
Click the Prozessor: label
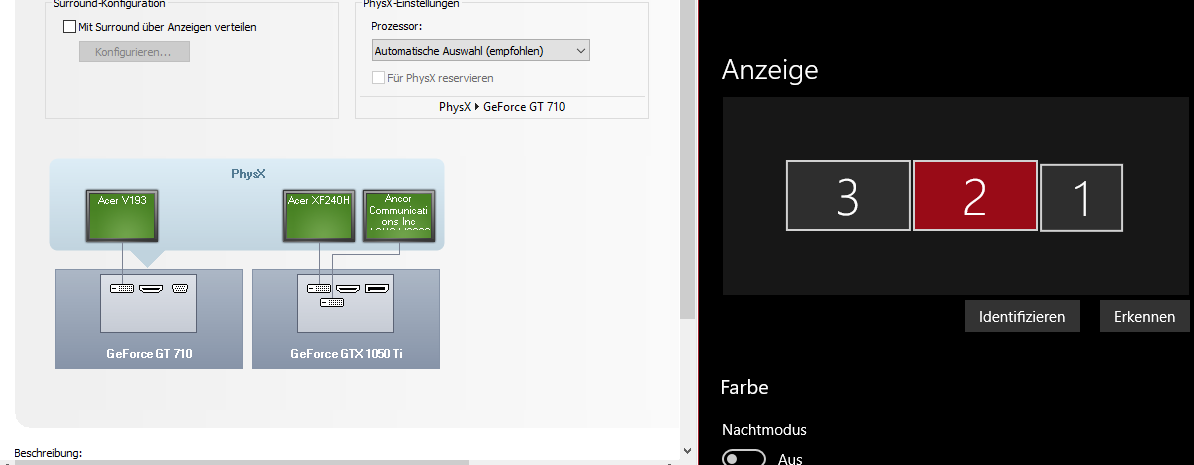click(x=397, y=26)
